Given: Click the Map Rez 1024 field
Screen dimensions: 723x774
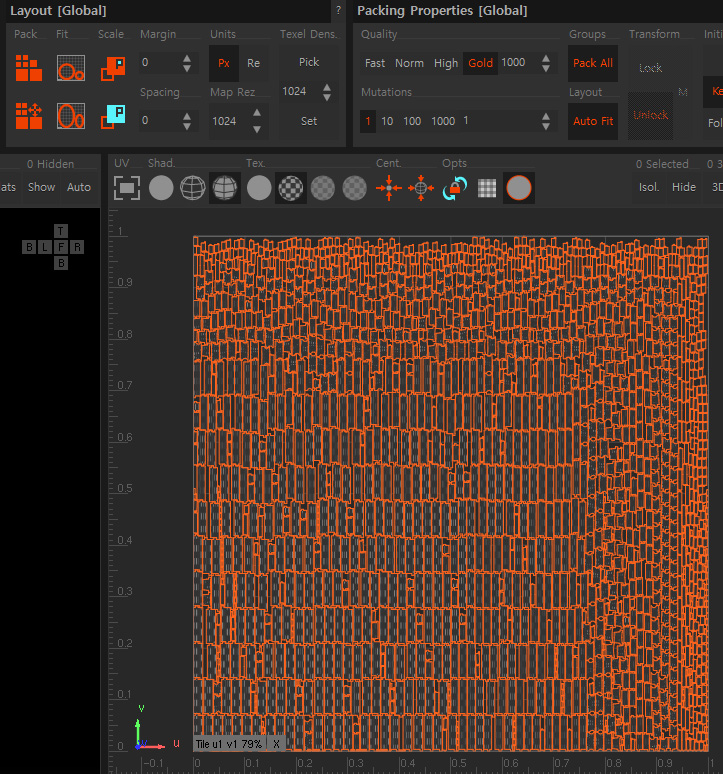Looking at the screenshot, I should (x=229, y=121).
